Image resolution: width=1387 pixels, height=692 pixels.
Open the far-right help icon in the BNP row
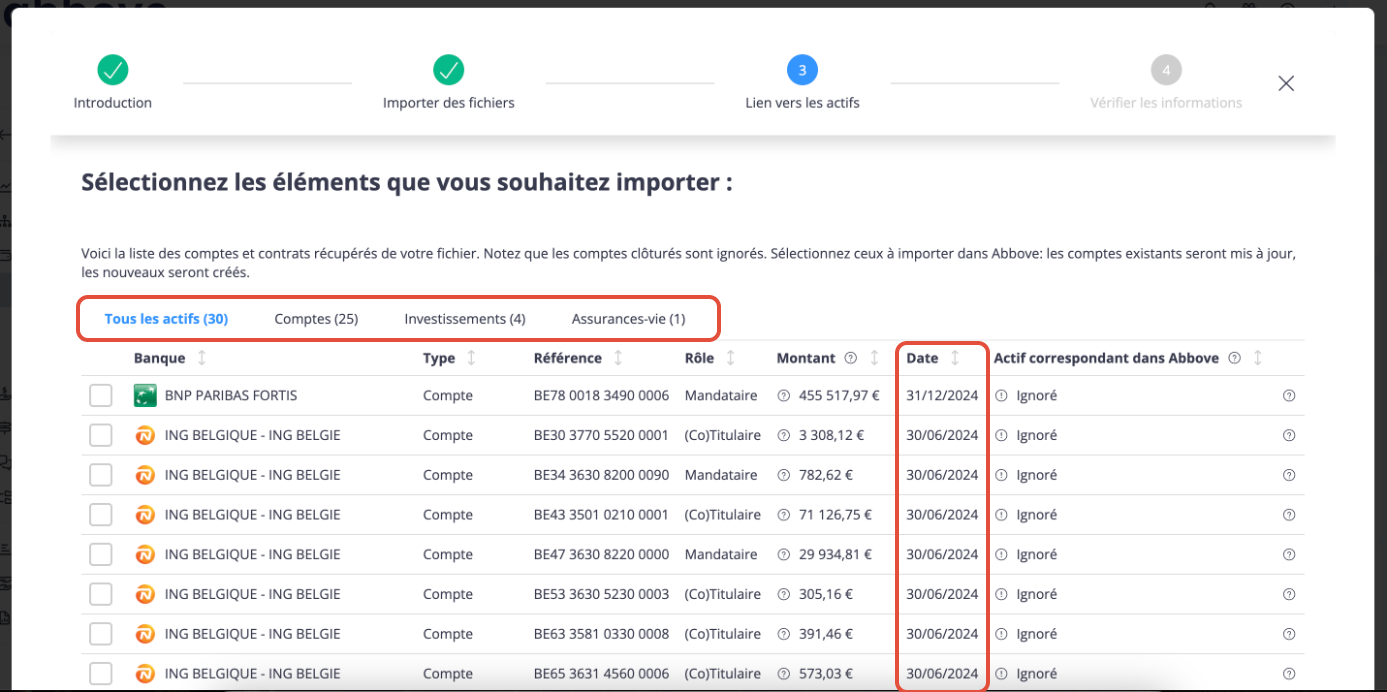click(1289, 396)
